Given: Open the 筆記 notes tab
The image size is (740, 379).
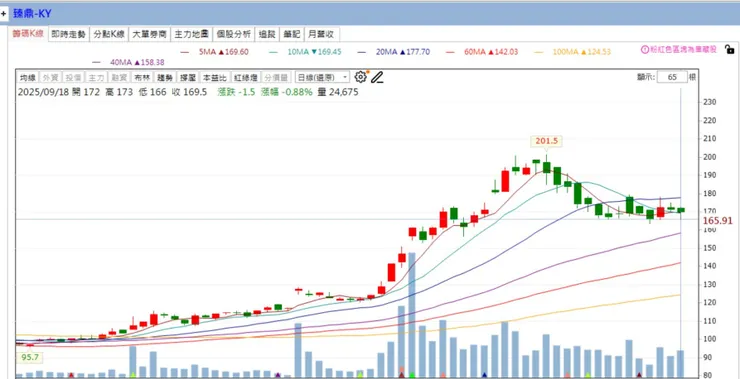Looking at the screenshot, I should click(x=292, y=34).
